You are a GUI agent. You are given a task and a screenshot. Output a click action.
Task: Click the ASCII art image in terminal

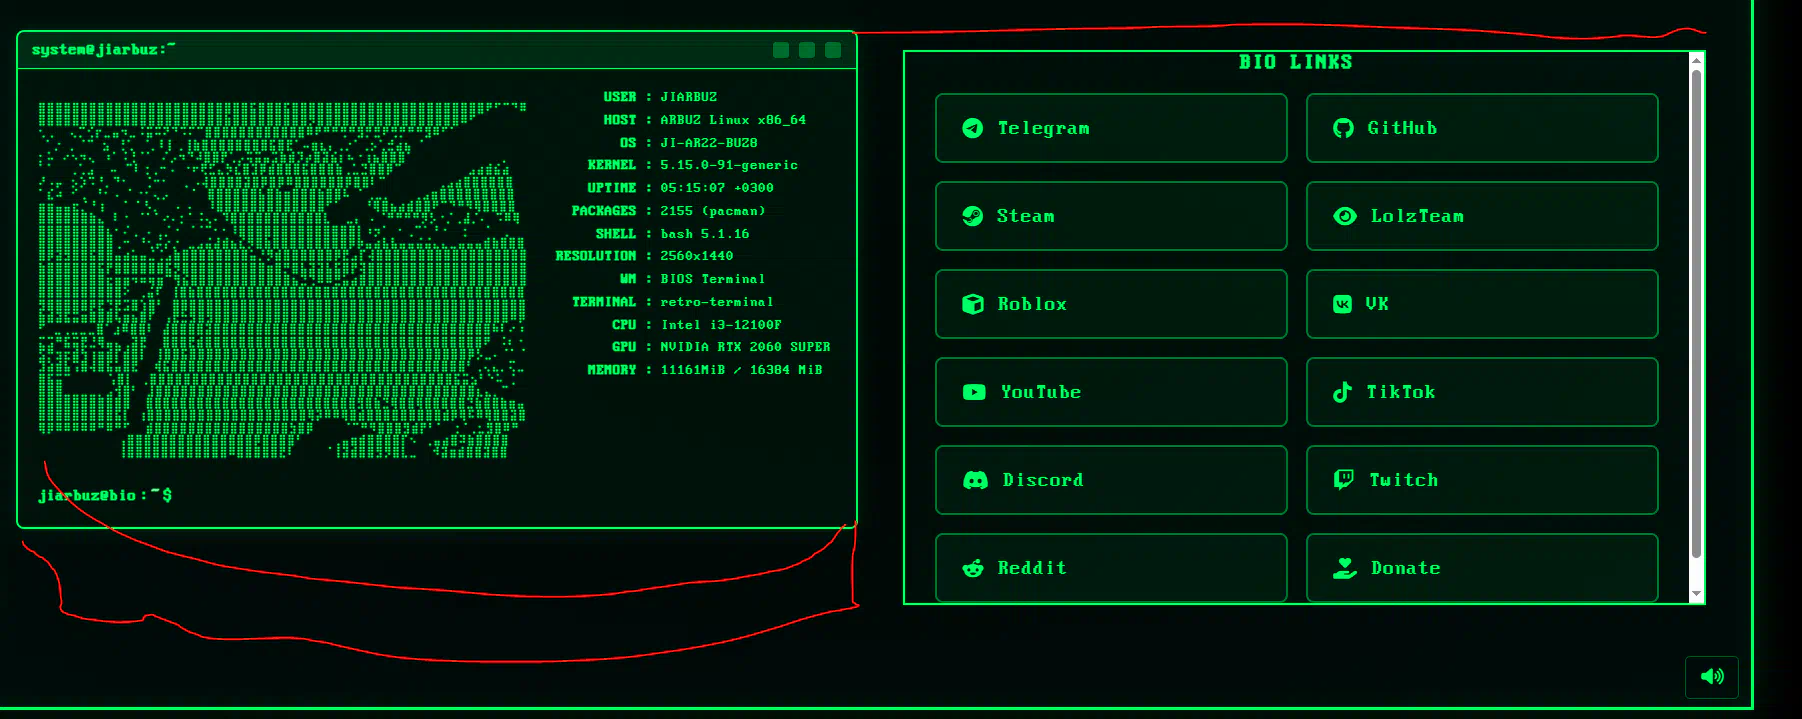point(282,280)
